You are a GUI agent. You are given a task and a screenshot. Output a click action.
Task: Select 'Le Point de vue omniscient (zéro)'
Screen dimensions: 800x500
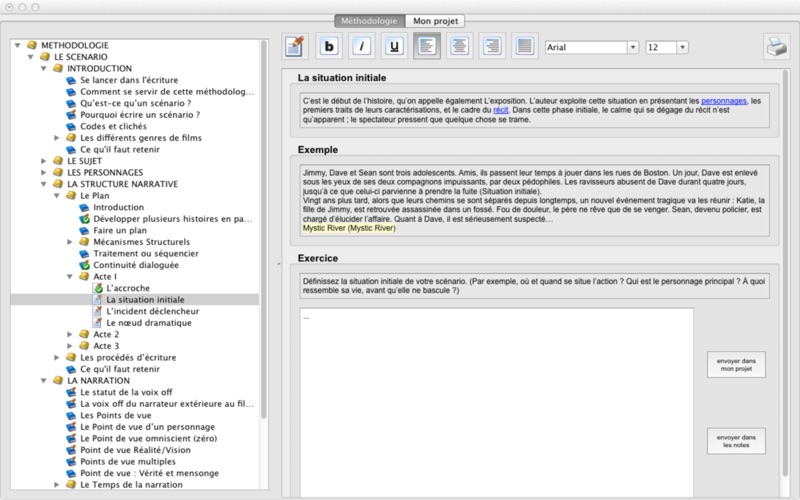pos(148,439)
